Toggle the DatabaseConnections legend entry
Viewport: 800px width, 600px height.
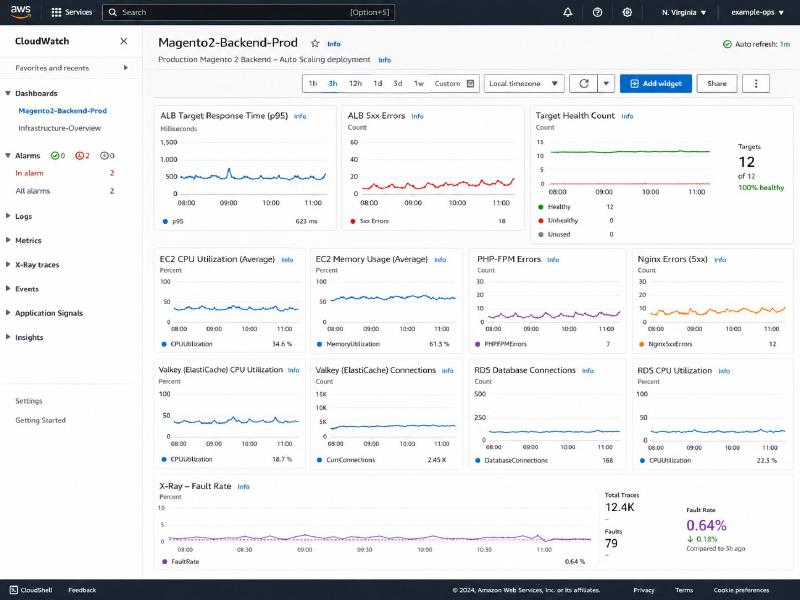click(x=511, y=460)
